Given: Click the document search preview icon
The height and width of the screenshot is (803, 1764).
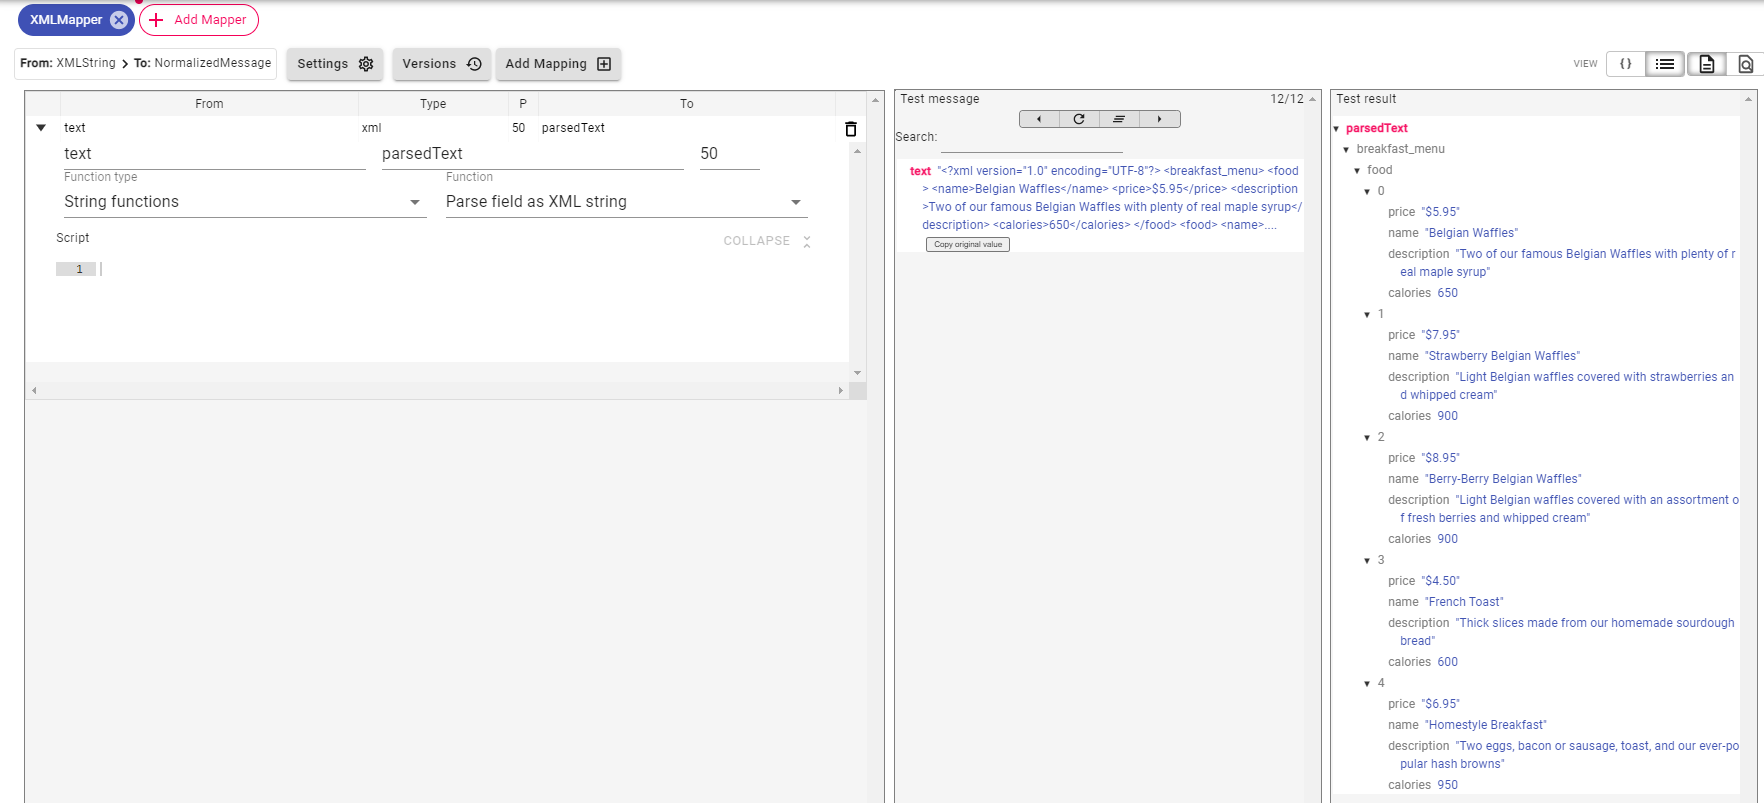Looking at the screenshot, I should pyautogui.click(x=1745, y=64).
